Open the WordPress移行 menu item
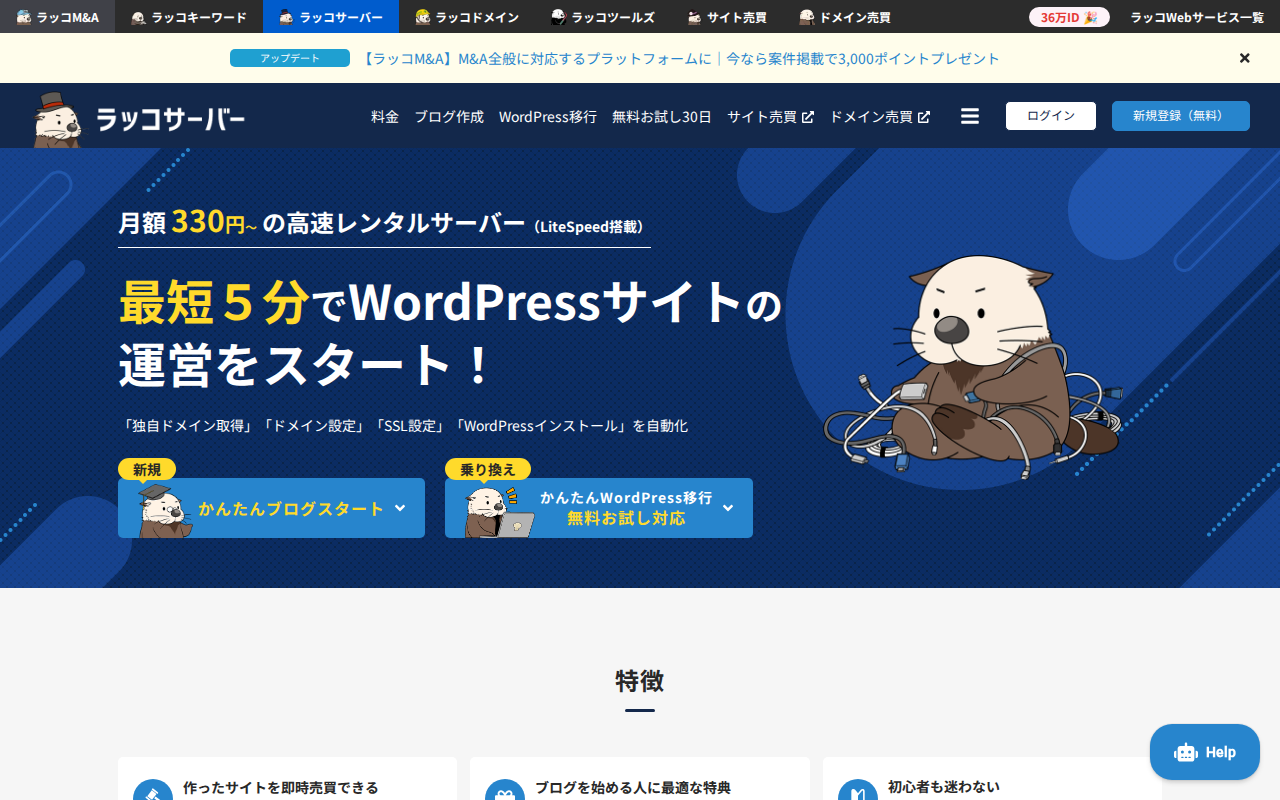This screenshot has height=800, width=1280. [x=548, y=117]
